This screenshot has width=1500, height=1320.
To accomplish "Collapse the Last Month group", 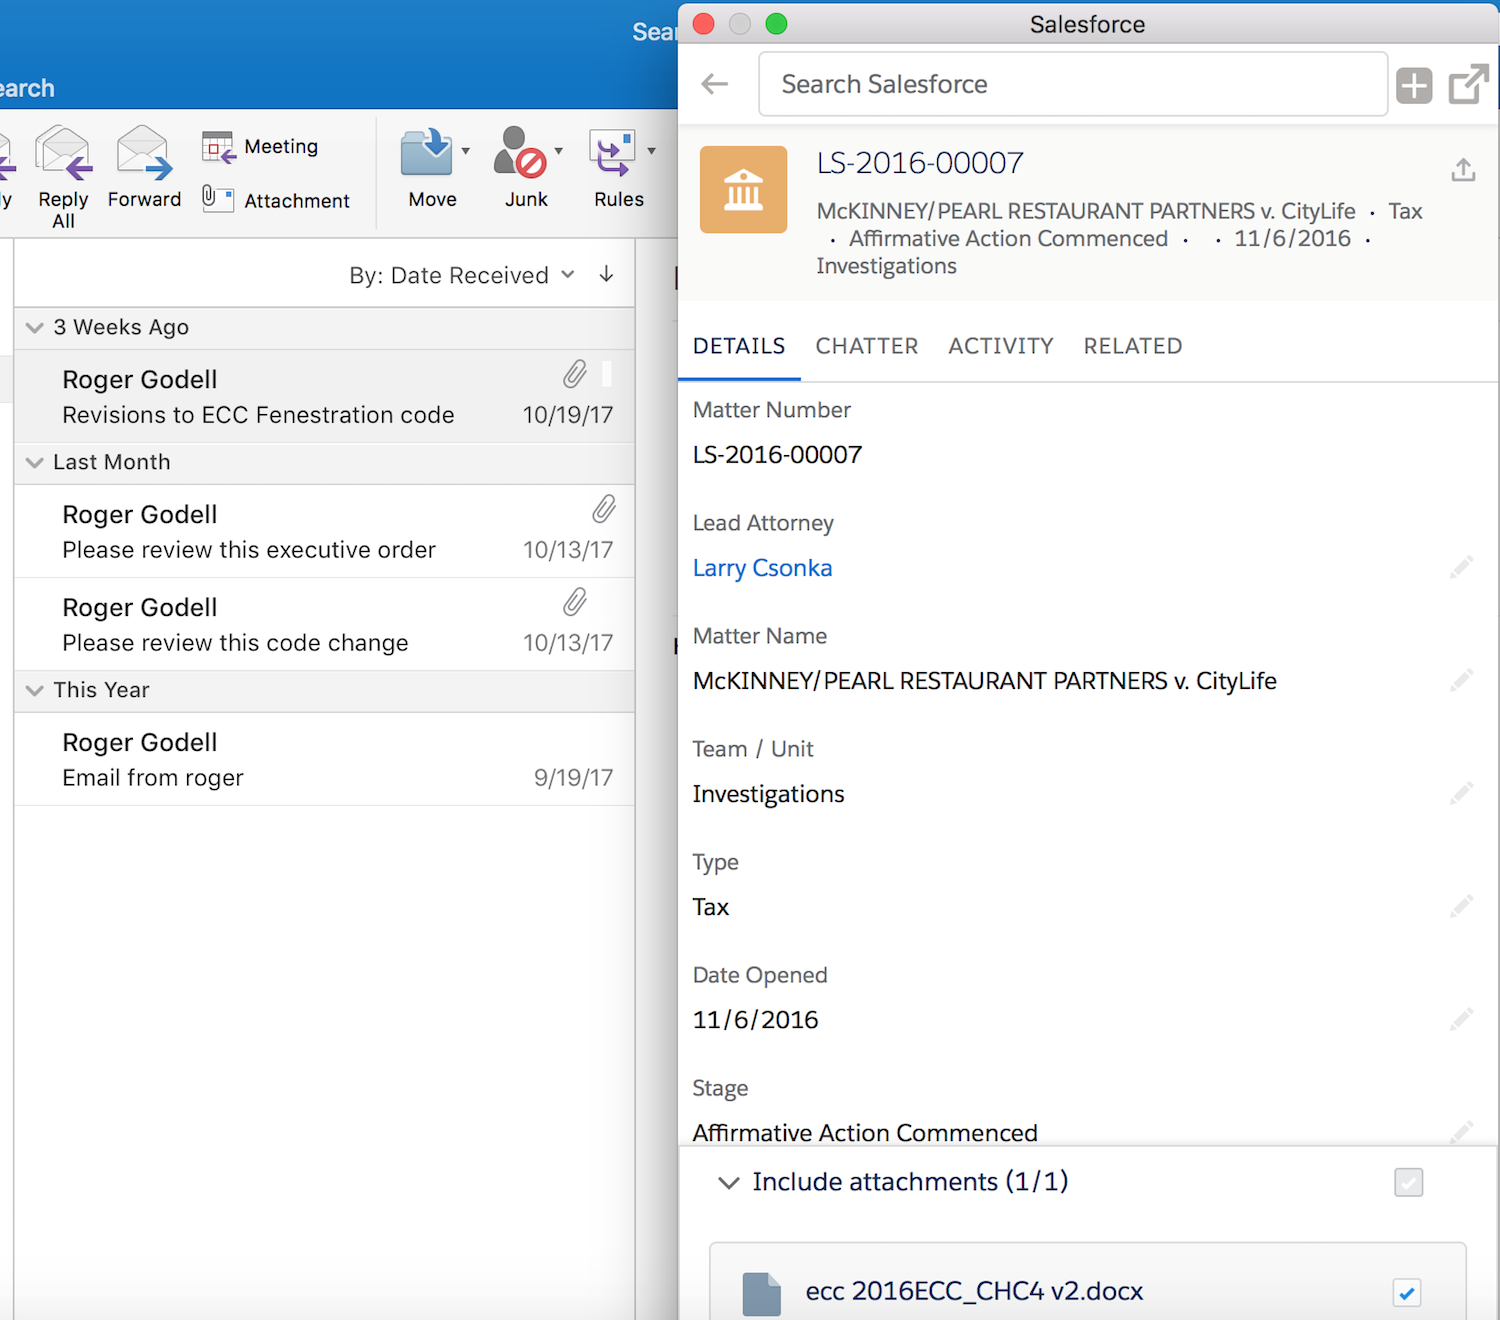I will point(35,463).
